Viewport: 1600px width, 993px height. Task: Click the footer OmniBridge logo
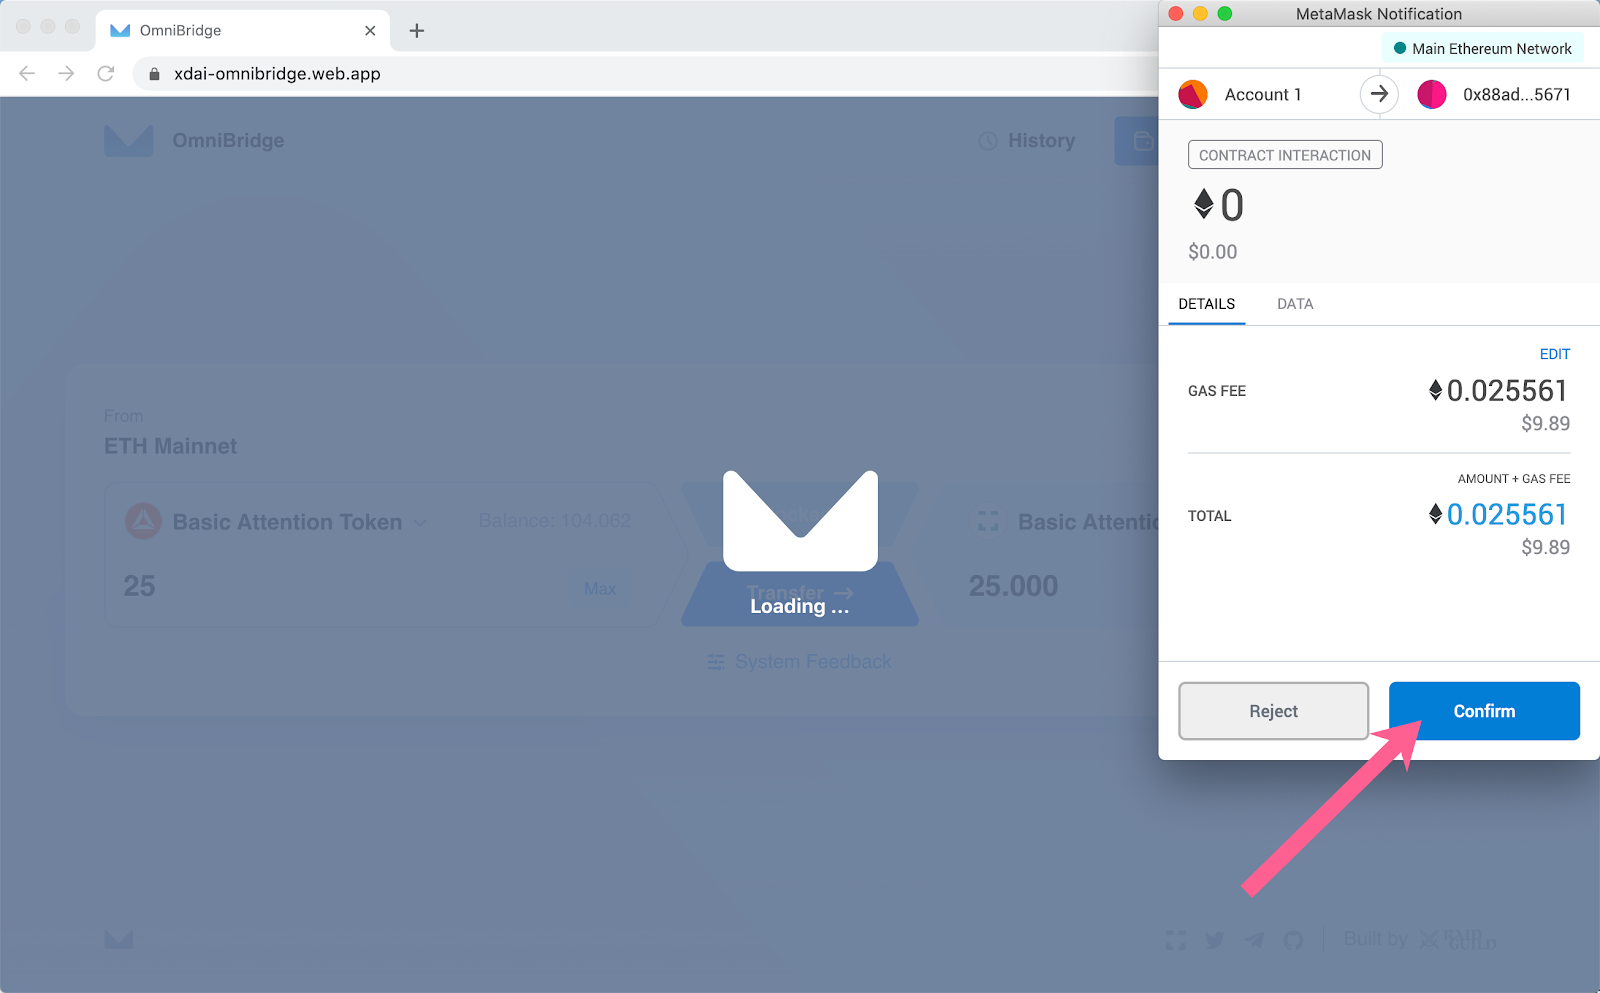pyautogui.click(x=119, y=939)
